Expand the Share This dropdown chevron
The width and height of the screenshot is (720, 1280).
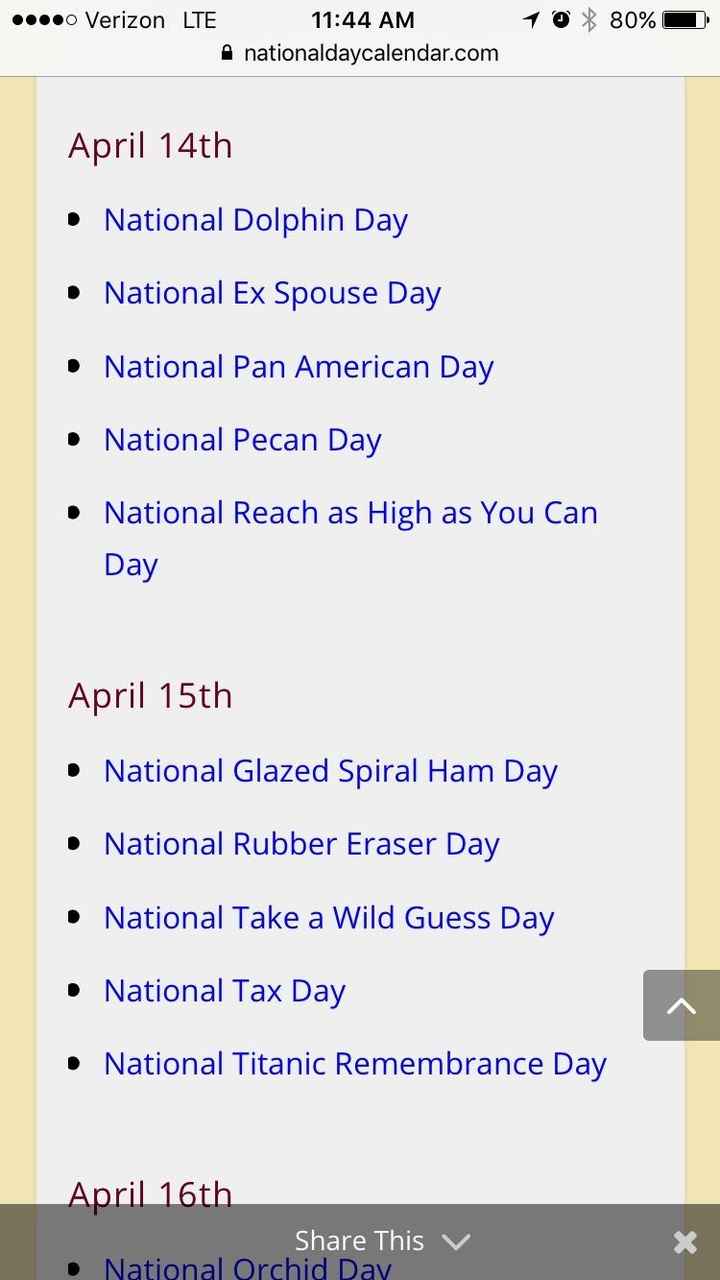456,1242
